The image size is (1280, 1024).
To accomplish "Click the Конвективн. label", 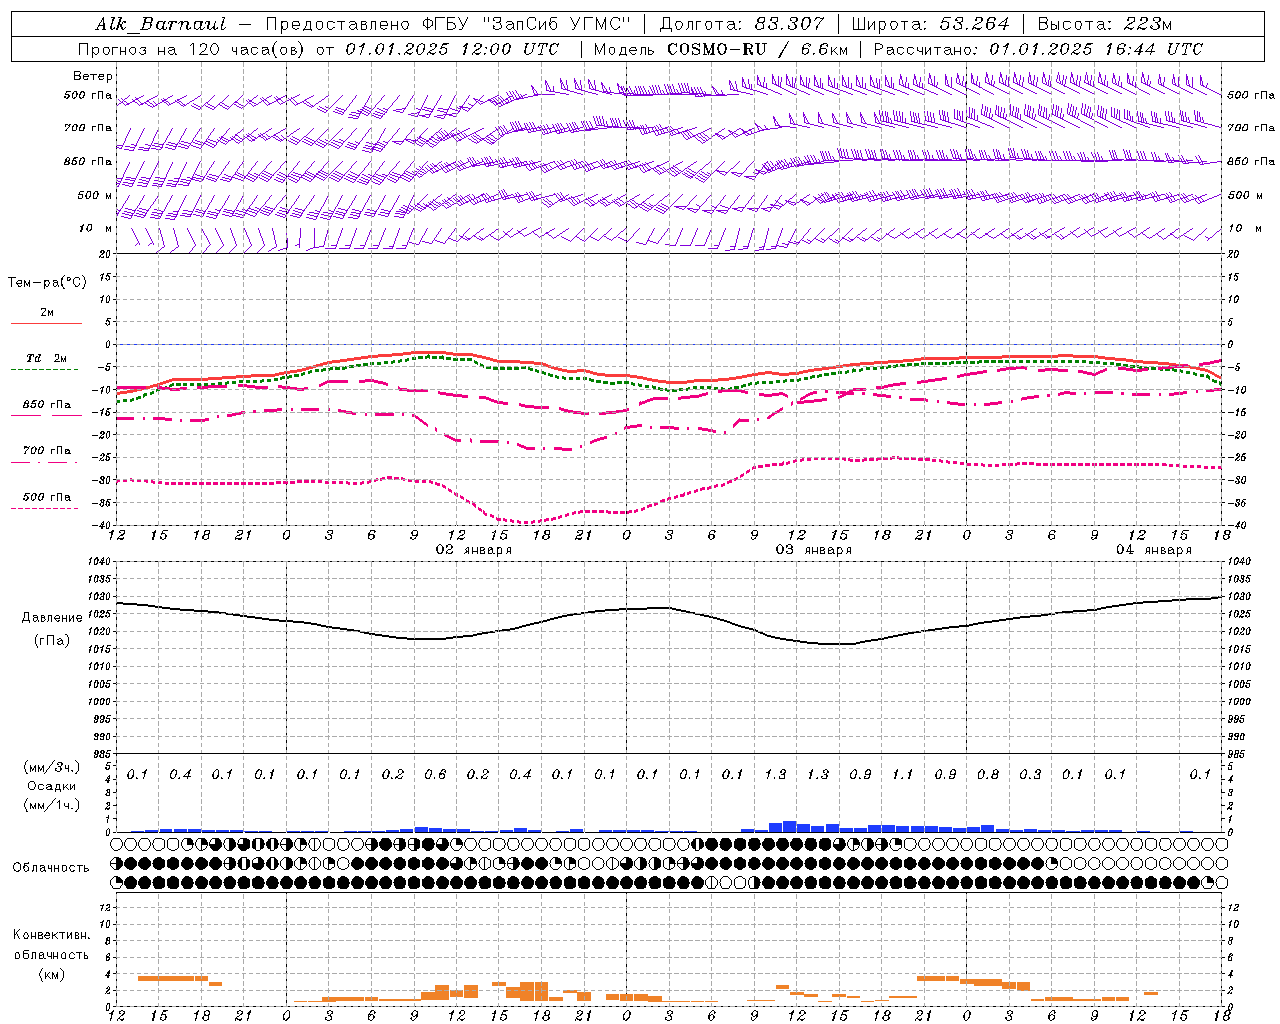I will 52,935.
